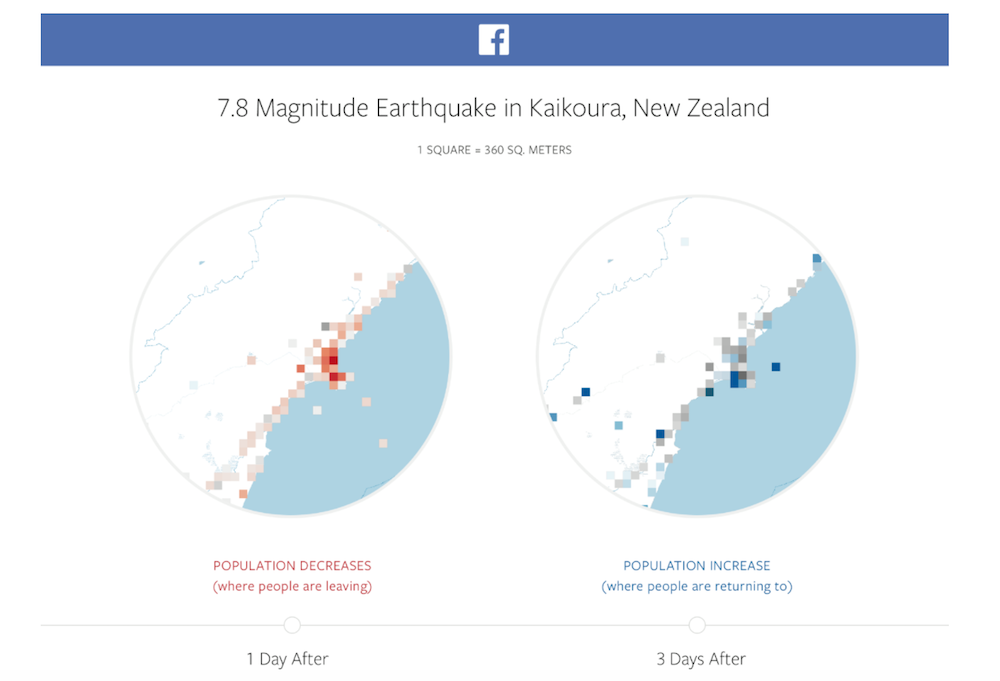Click the faint blue square near right map's top
Viewport: 1000px width, 681px height.
pyautogui.click(x=684, y=242)
